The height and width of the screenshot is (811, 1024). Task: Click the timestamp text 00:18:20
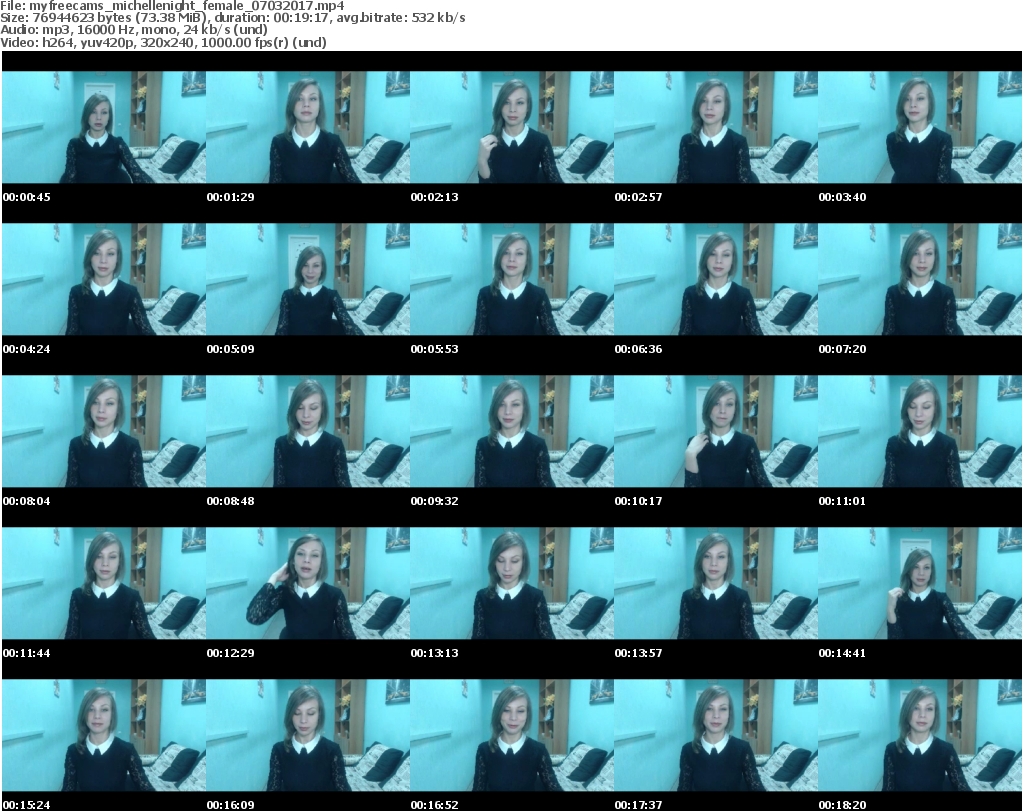842,805
